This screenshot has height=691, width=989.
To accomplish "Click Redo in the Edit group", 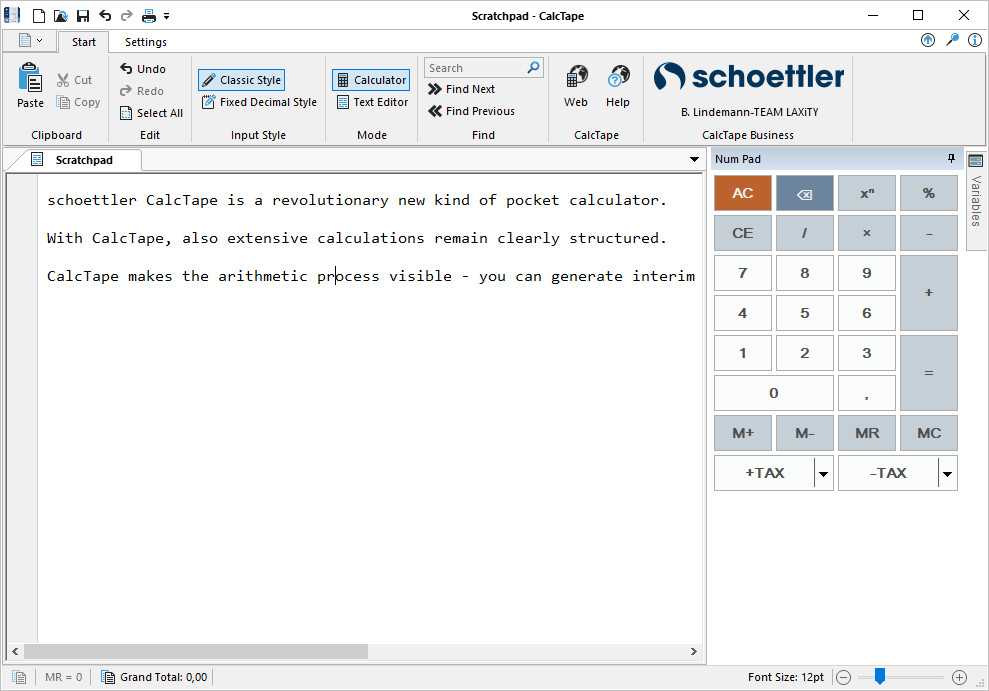I will (142, 91).
